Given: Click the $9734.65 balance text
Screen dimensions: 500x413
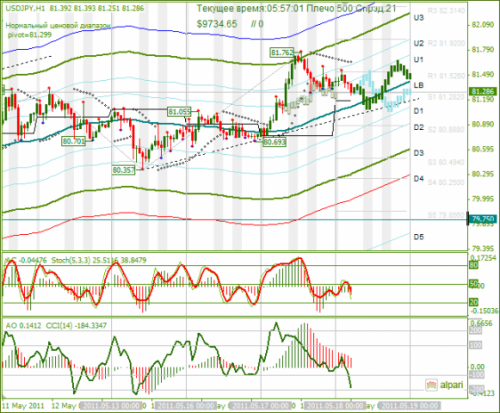Looking at the screenshot, I should coord(217,24).
